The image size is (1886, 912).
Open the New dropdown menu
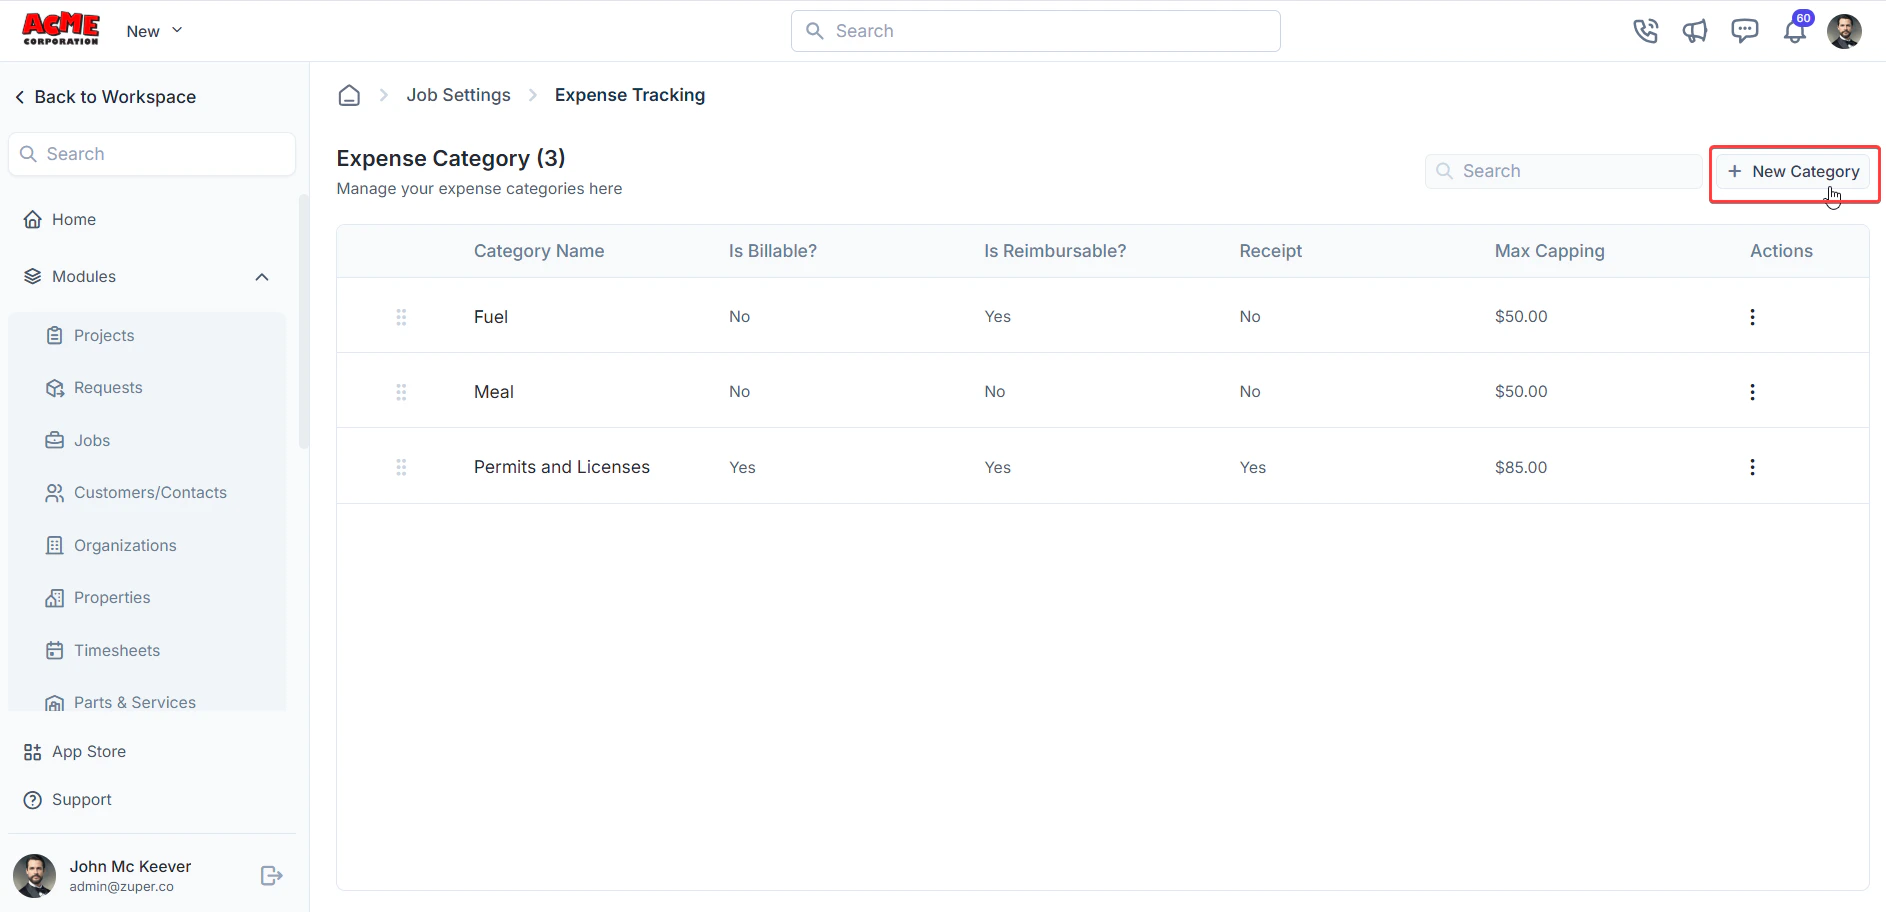(154, 31)
